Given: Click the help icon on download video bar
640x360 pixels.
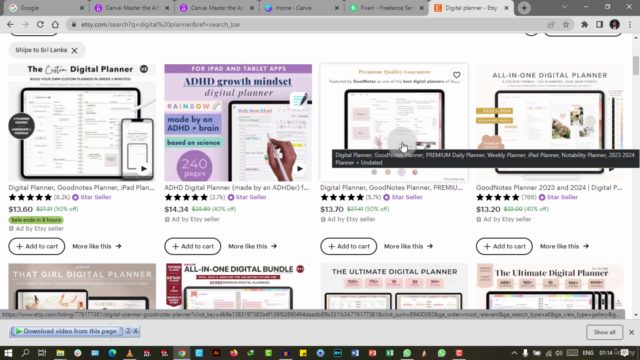Looking at the screenshot, I should [128, 331].
